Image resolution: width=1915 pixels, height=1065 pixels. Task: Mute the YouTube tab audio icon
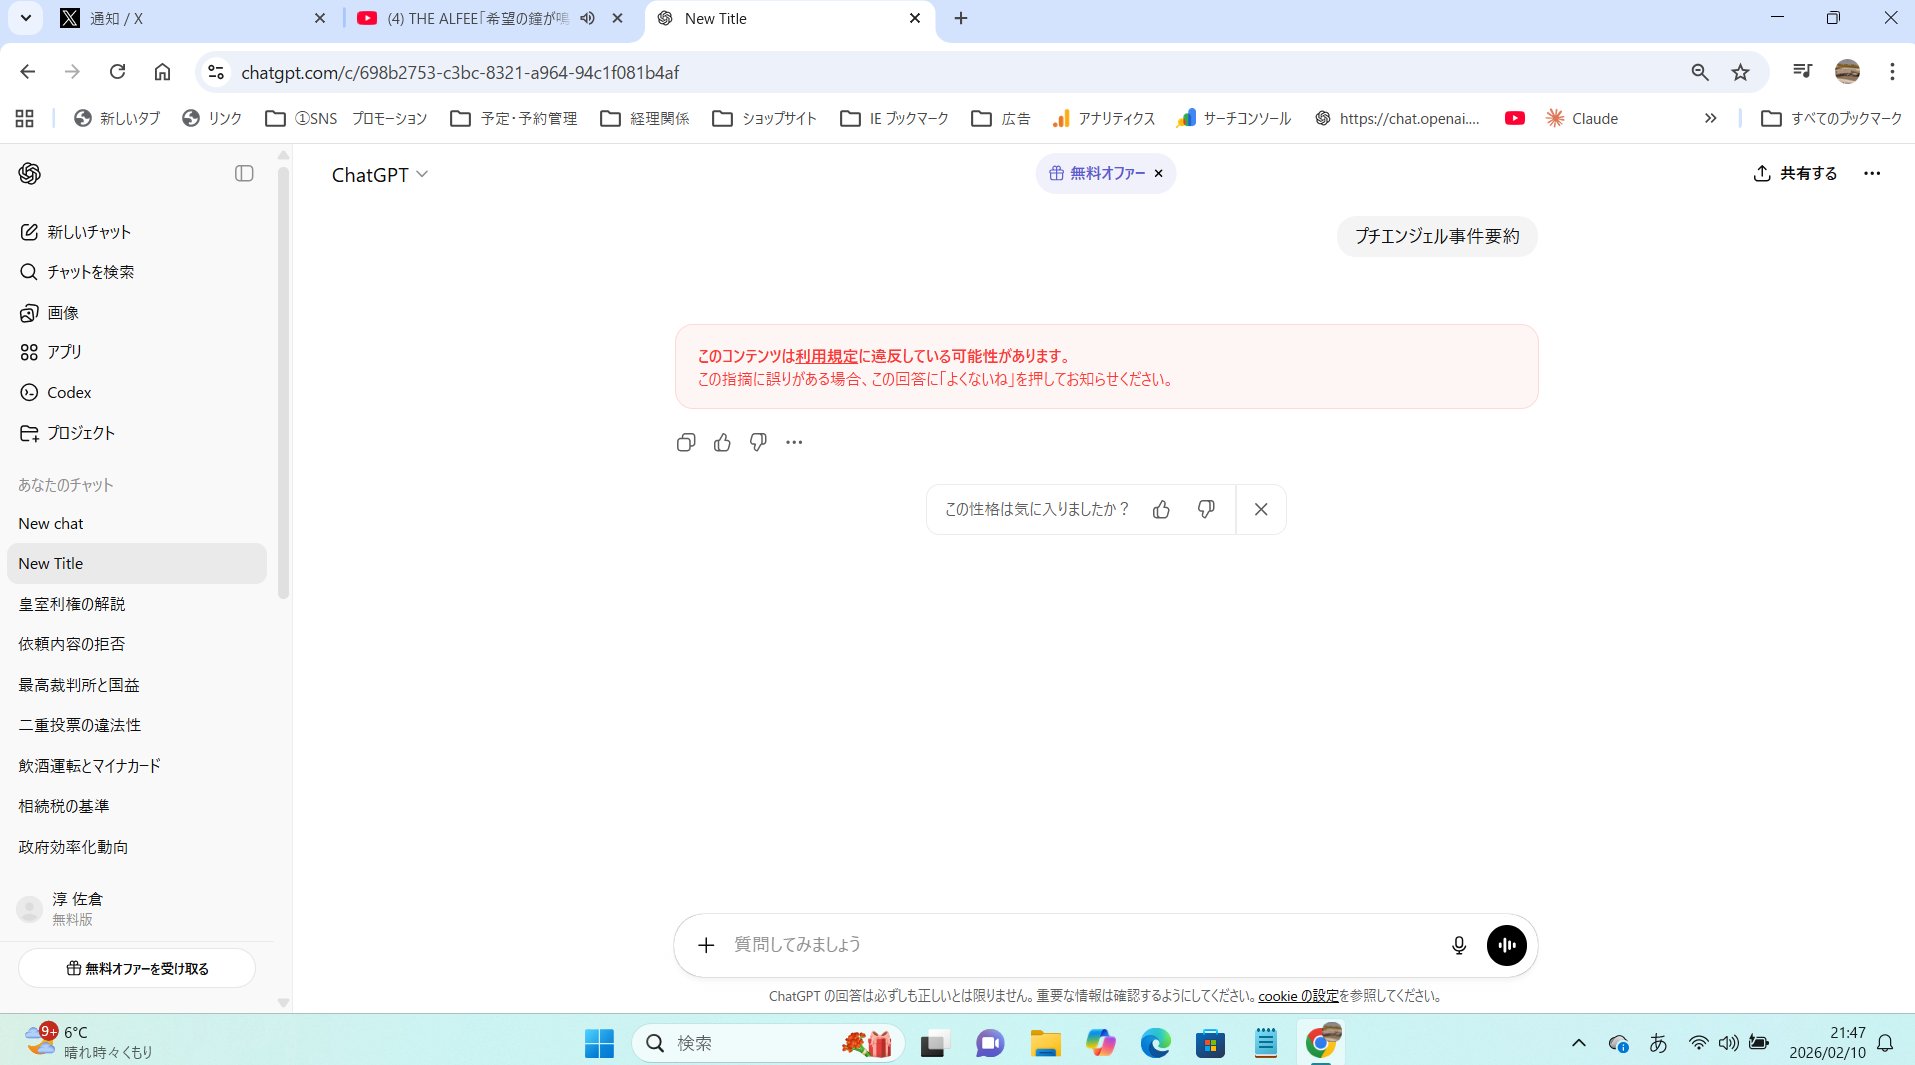pyautogui.click(x=588, y=18)
